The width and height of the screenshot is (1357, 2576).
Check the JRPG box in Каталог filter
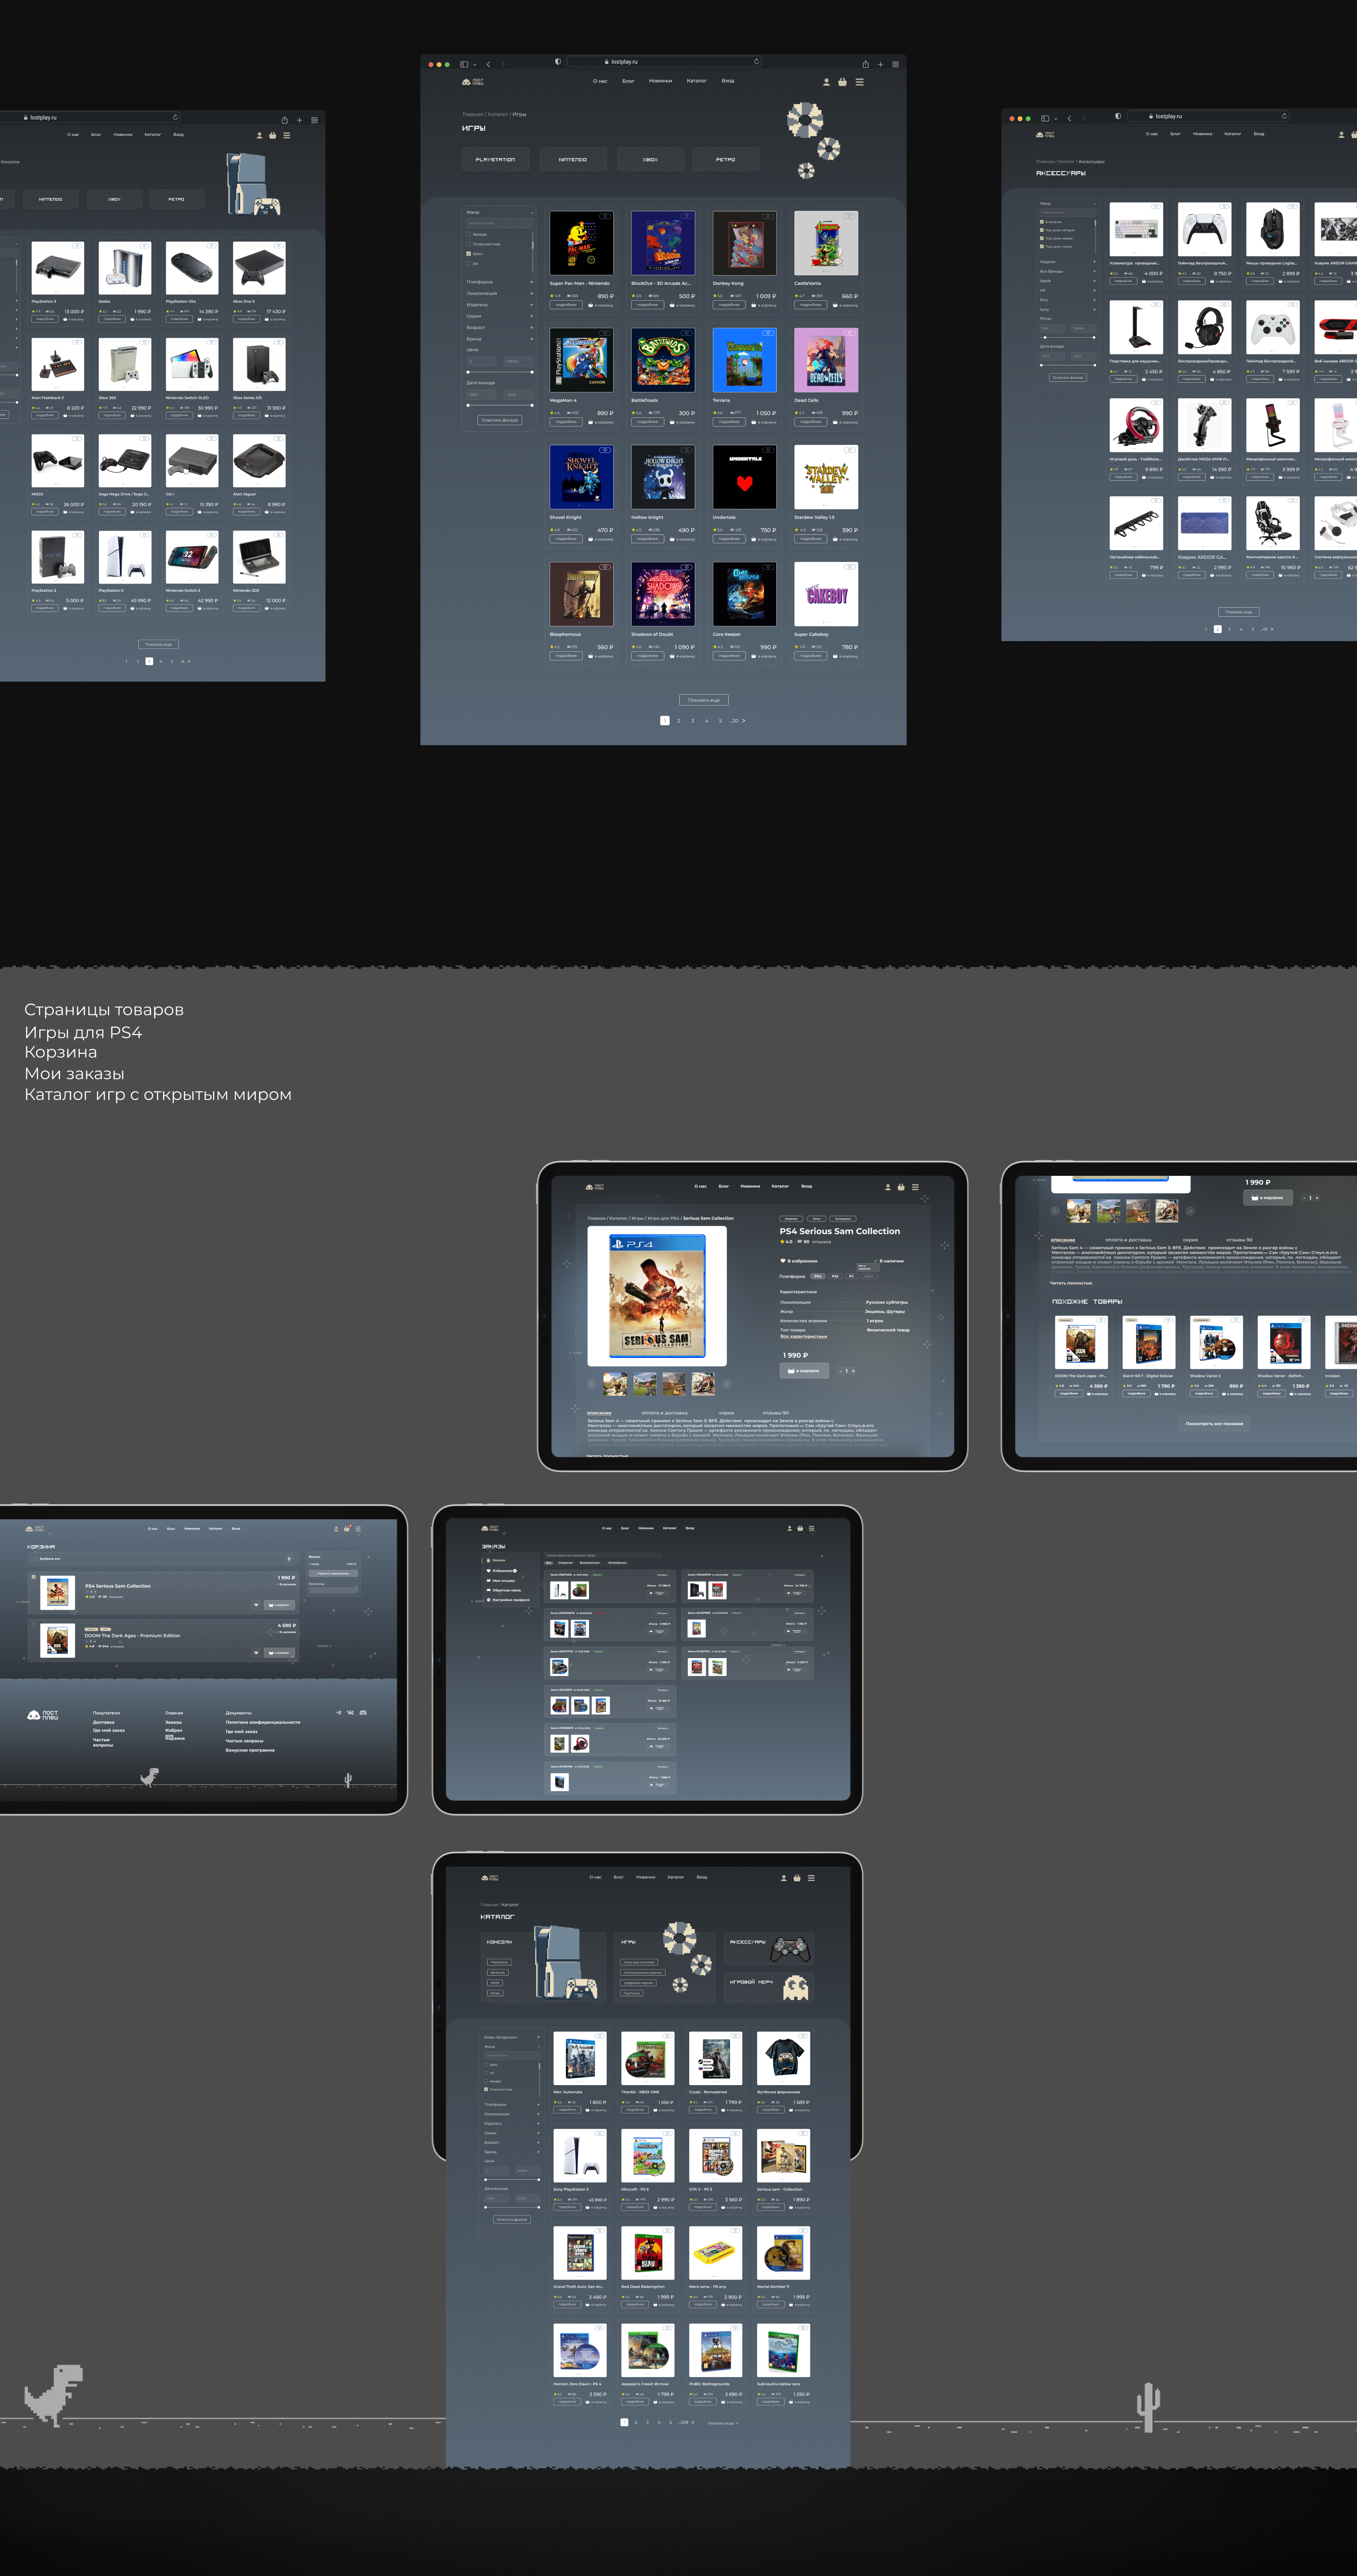487,2064
